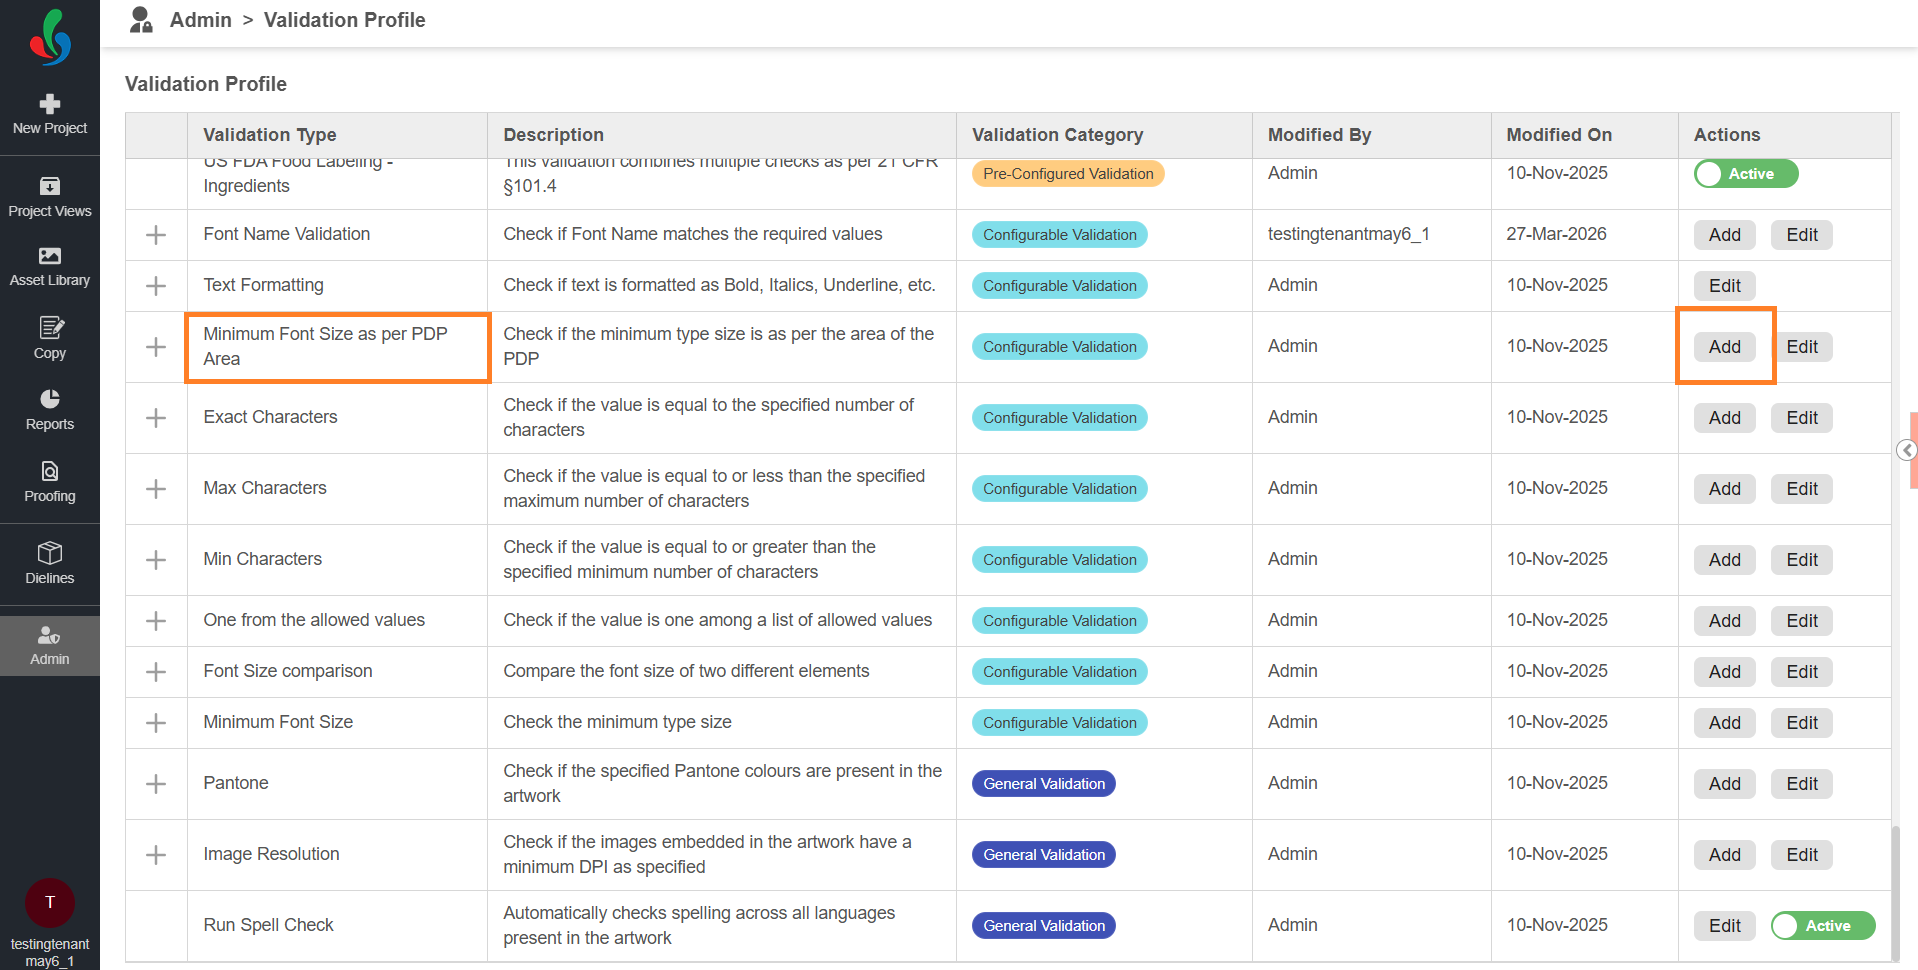This screenshot has height=970, width=1918.
Task: Go to the Asset Library
Action: point(50,266)
